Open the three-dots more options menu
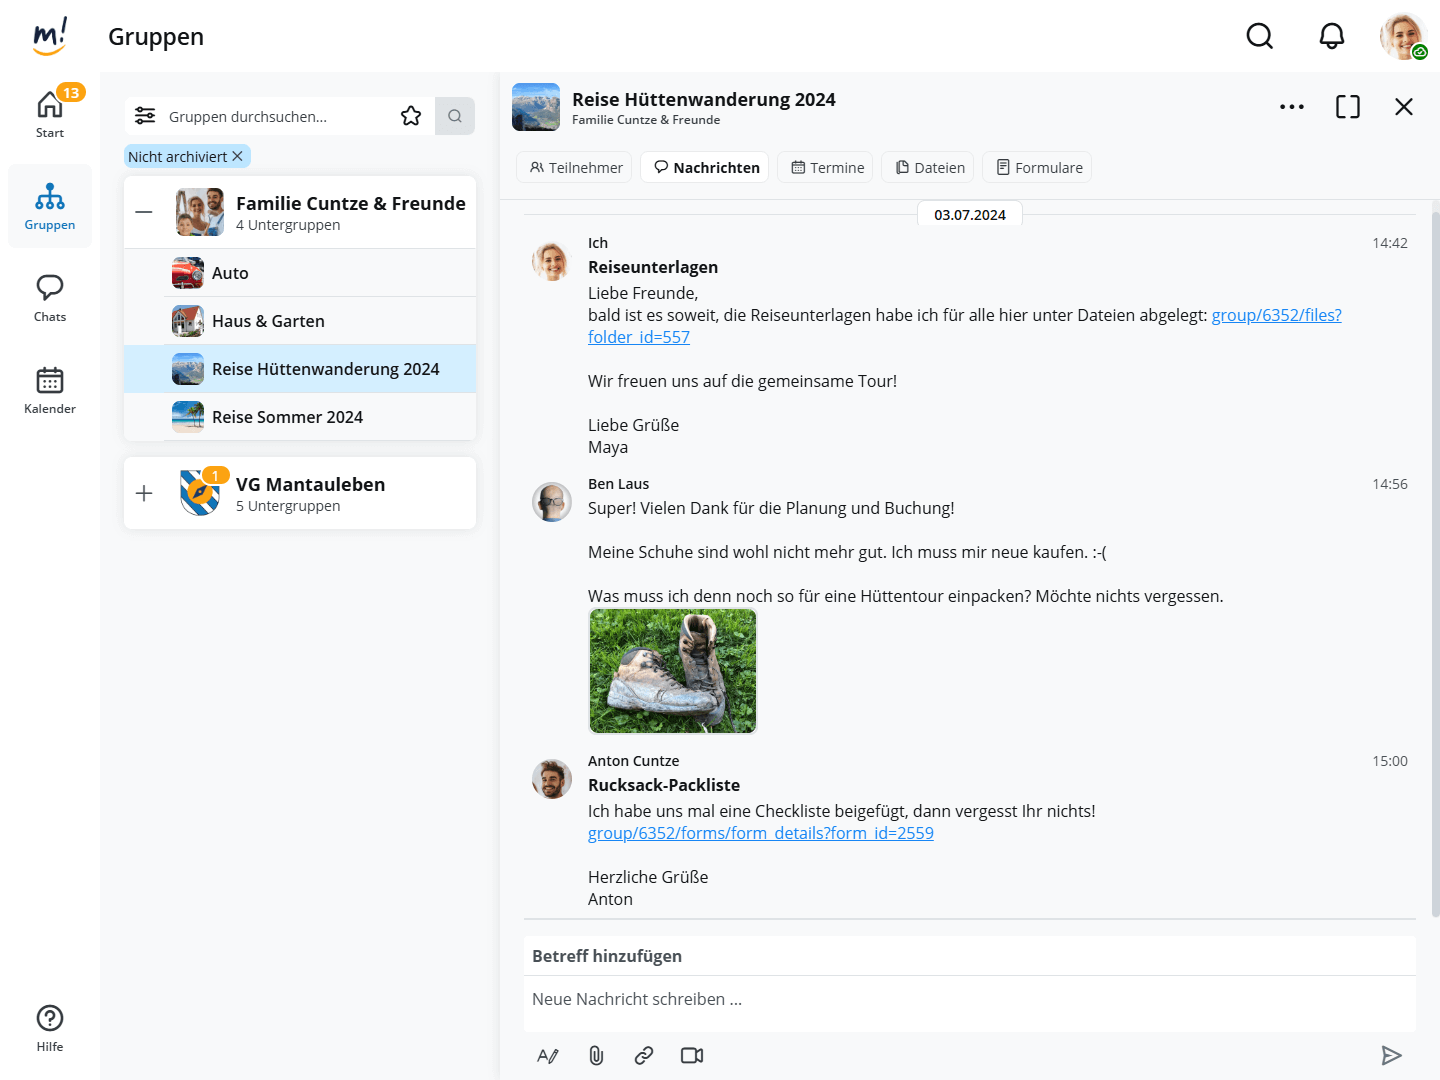Viewport: 1440px width, 1080px height. pos(1291,107)
